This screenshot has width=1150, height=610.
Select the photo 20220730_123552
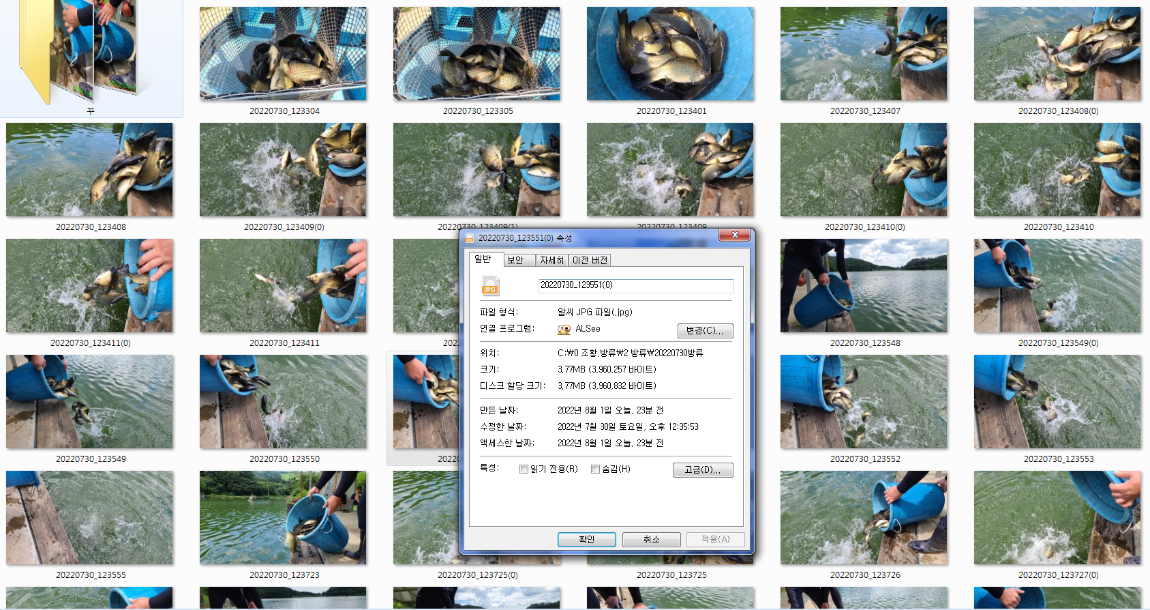[x=864, y=401]
